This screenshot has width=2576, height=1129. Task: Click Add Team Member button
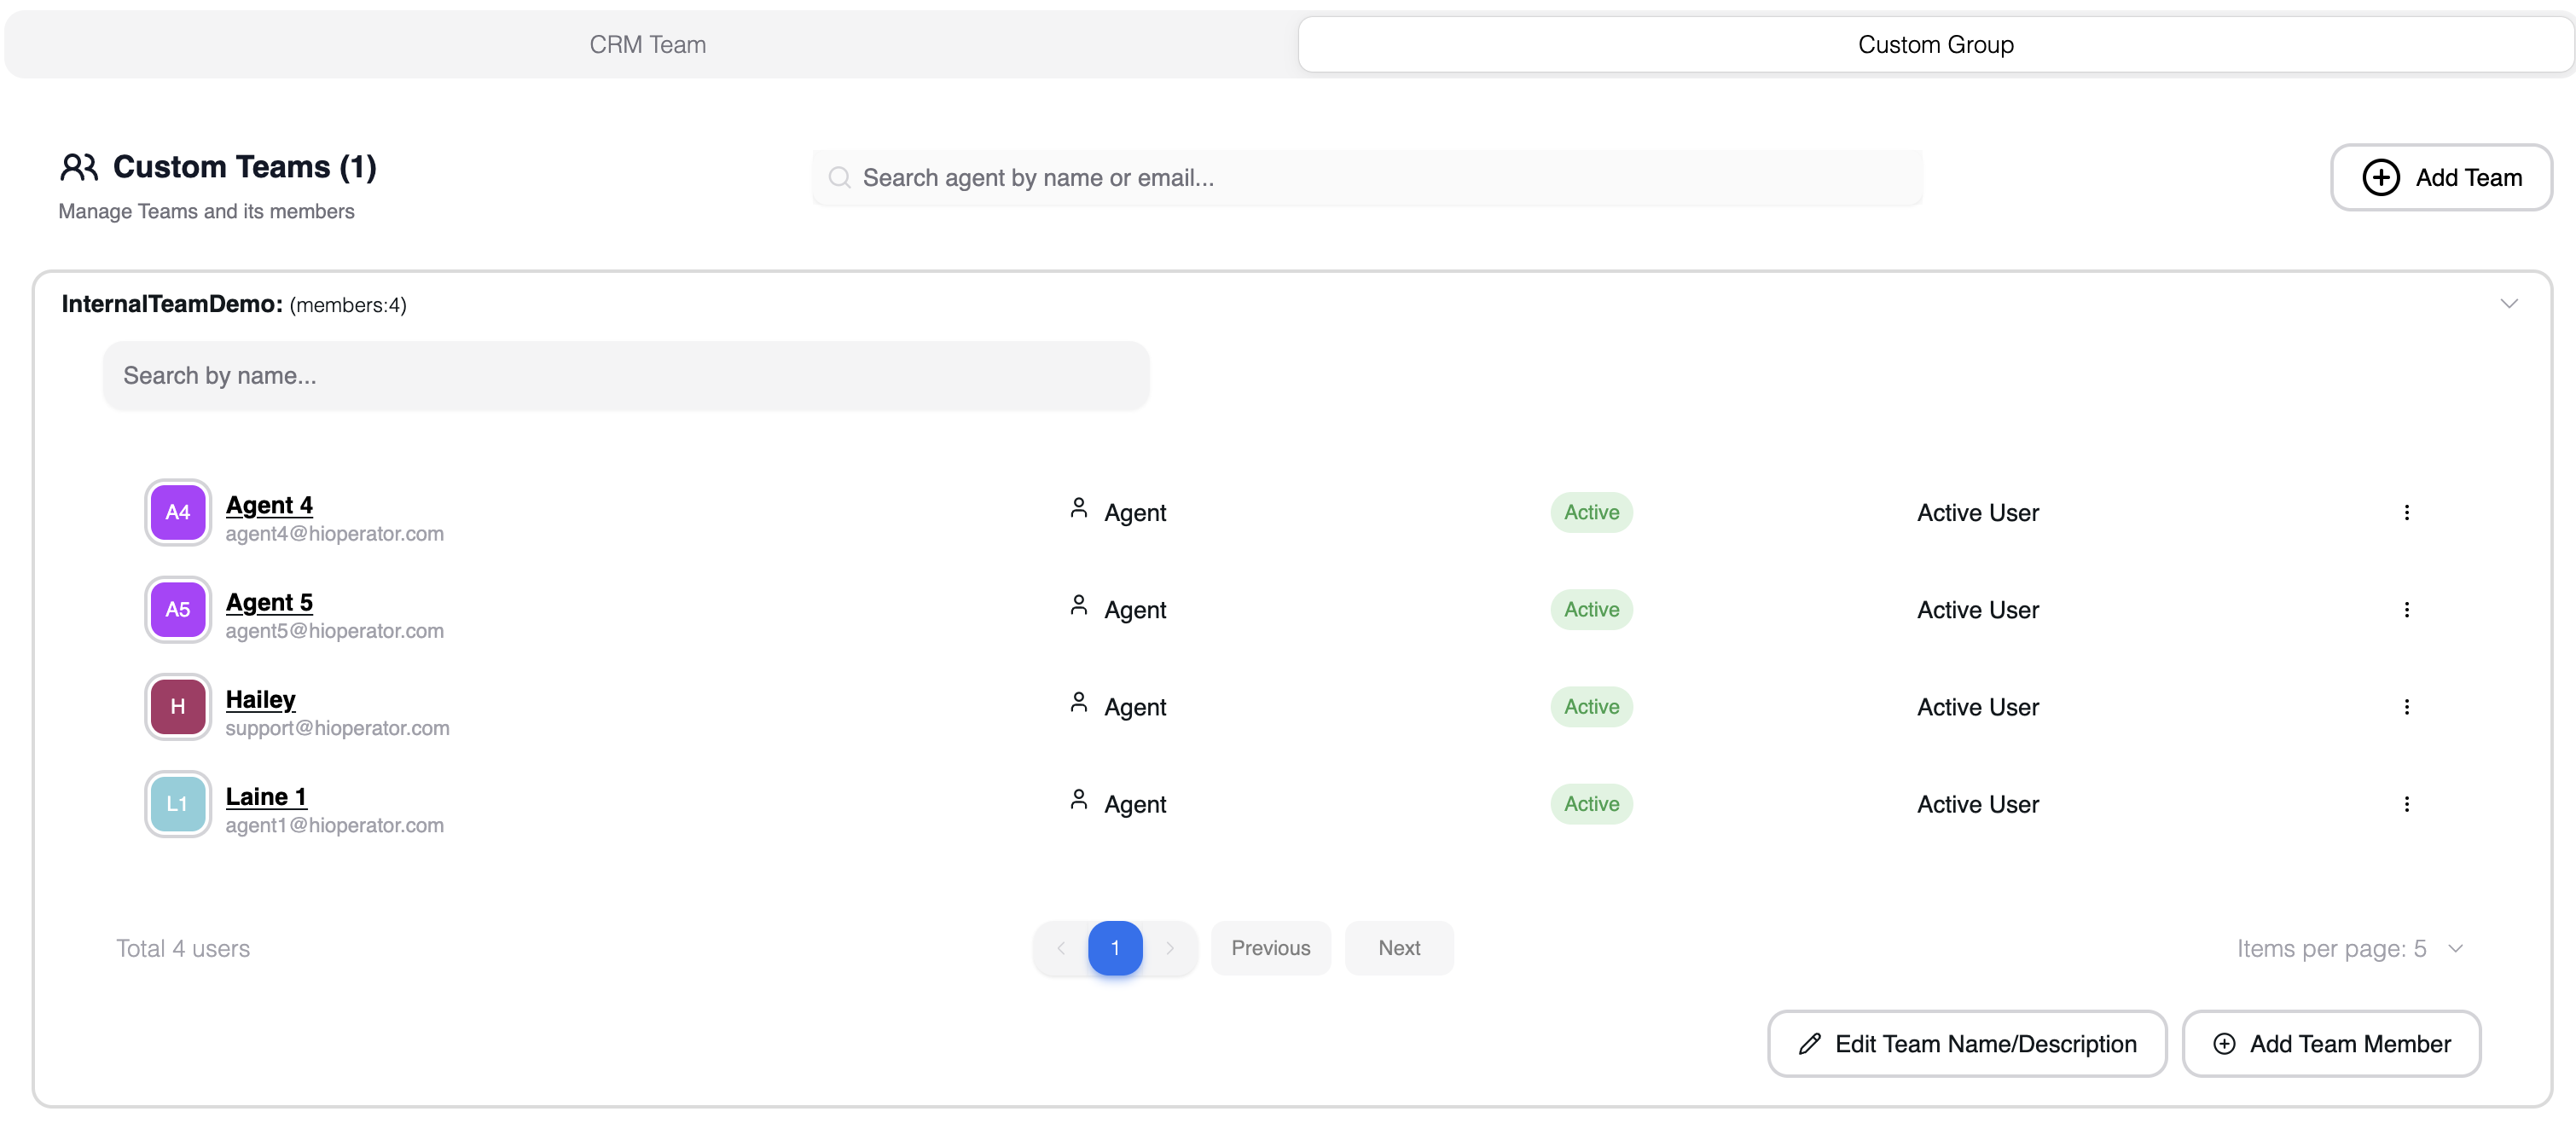[2331, 1044]
